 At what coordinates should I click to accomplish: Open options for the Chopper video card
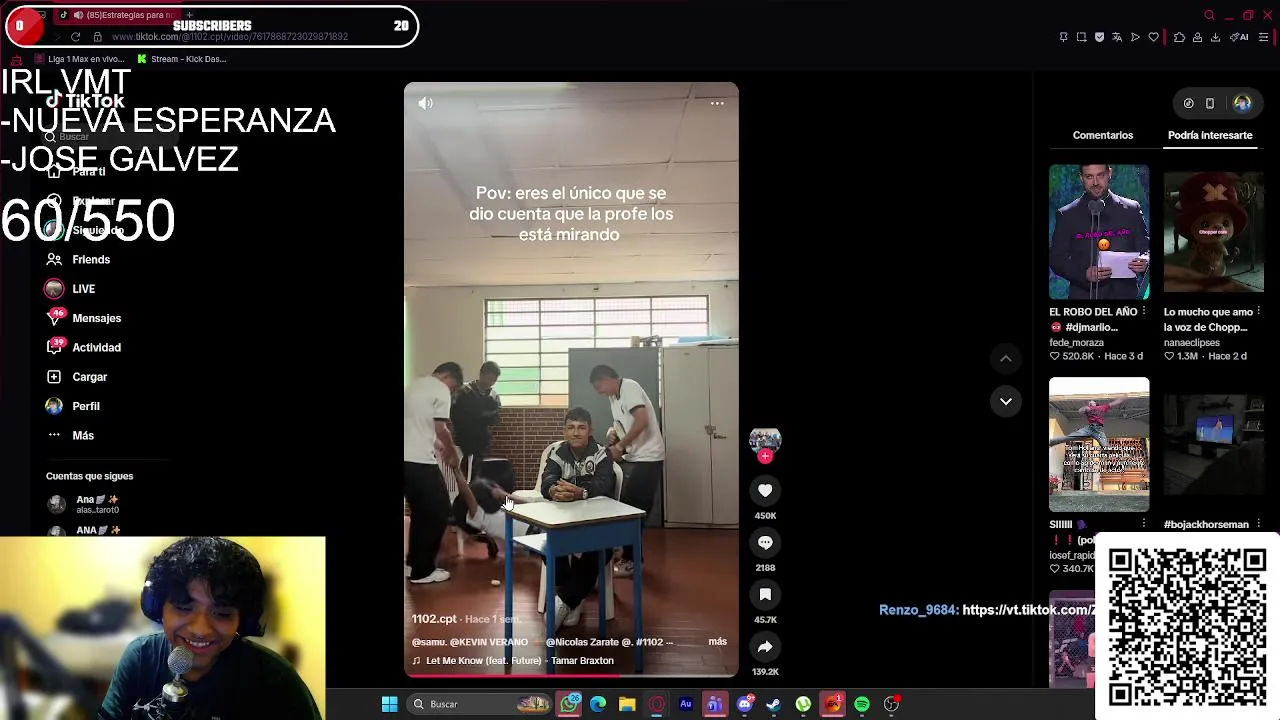[1259, 311]
